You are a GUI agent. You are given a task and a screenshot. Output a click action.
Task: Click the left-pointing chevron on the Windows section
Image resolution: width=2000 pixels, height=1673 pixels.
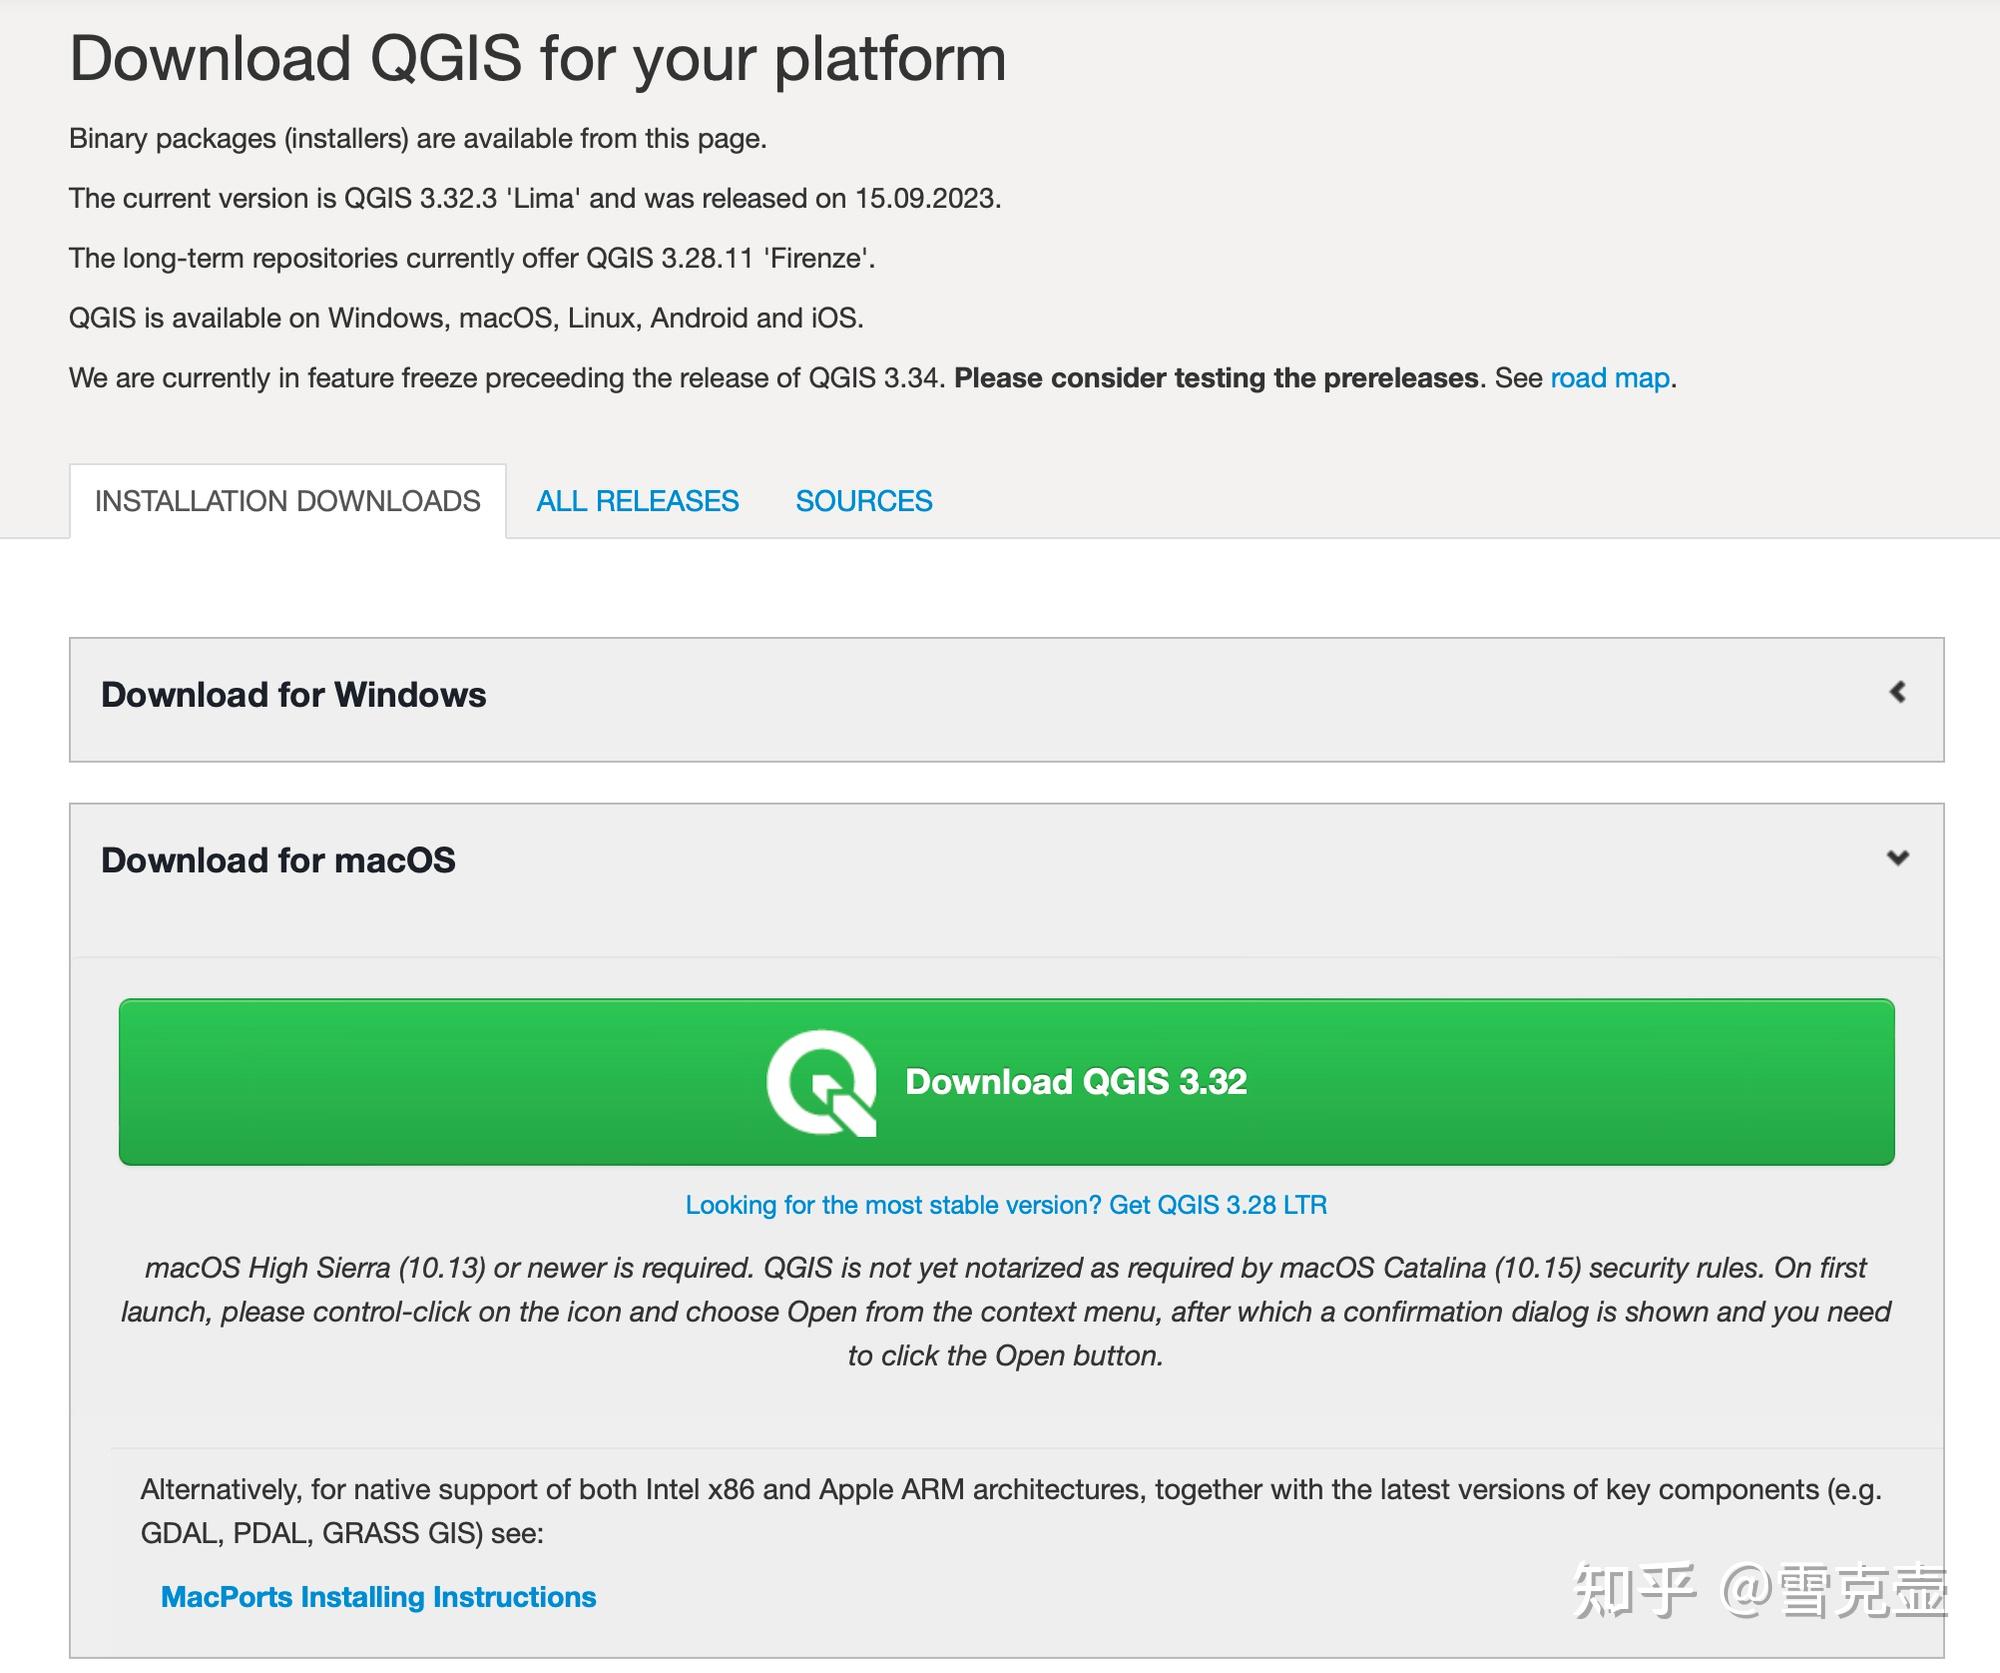point(1895,694)
